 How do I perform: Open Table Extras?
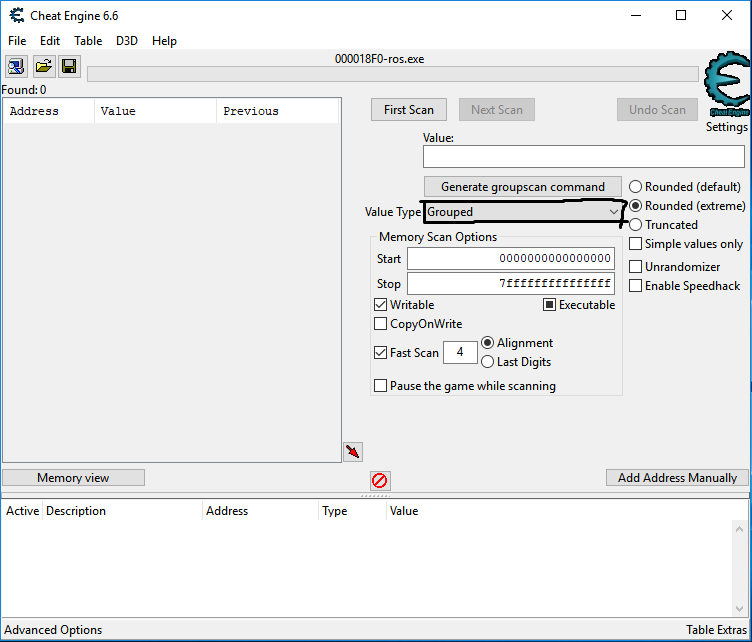[x=716, y=630]
